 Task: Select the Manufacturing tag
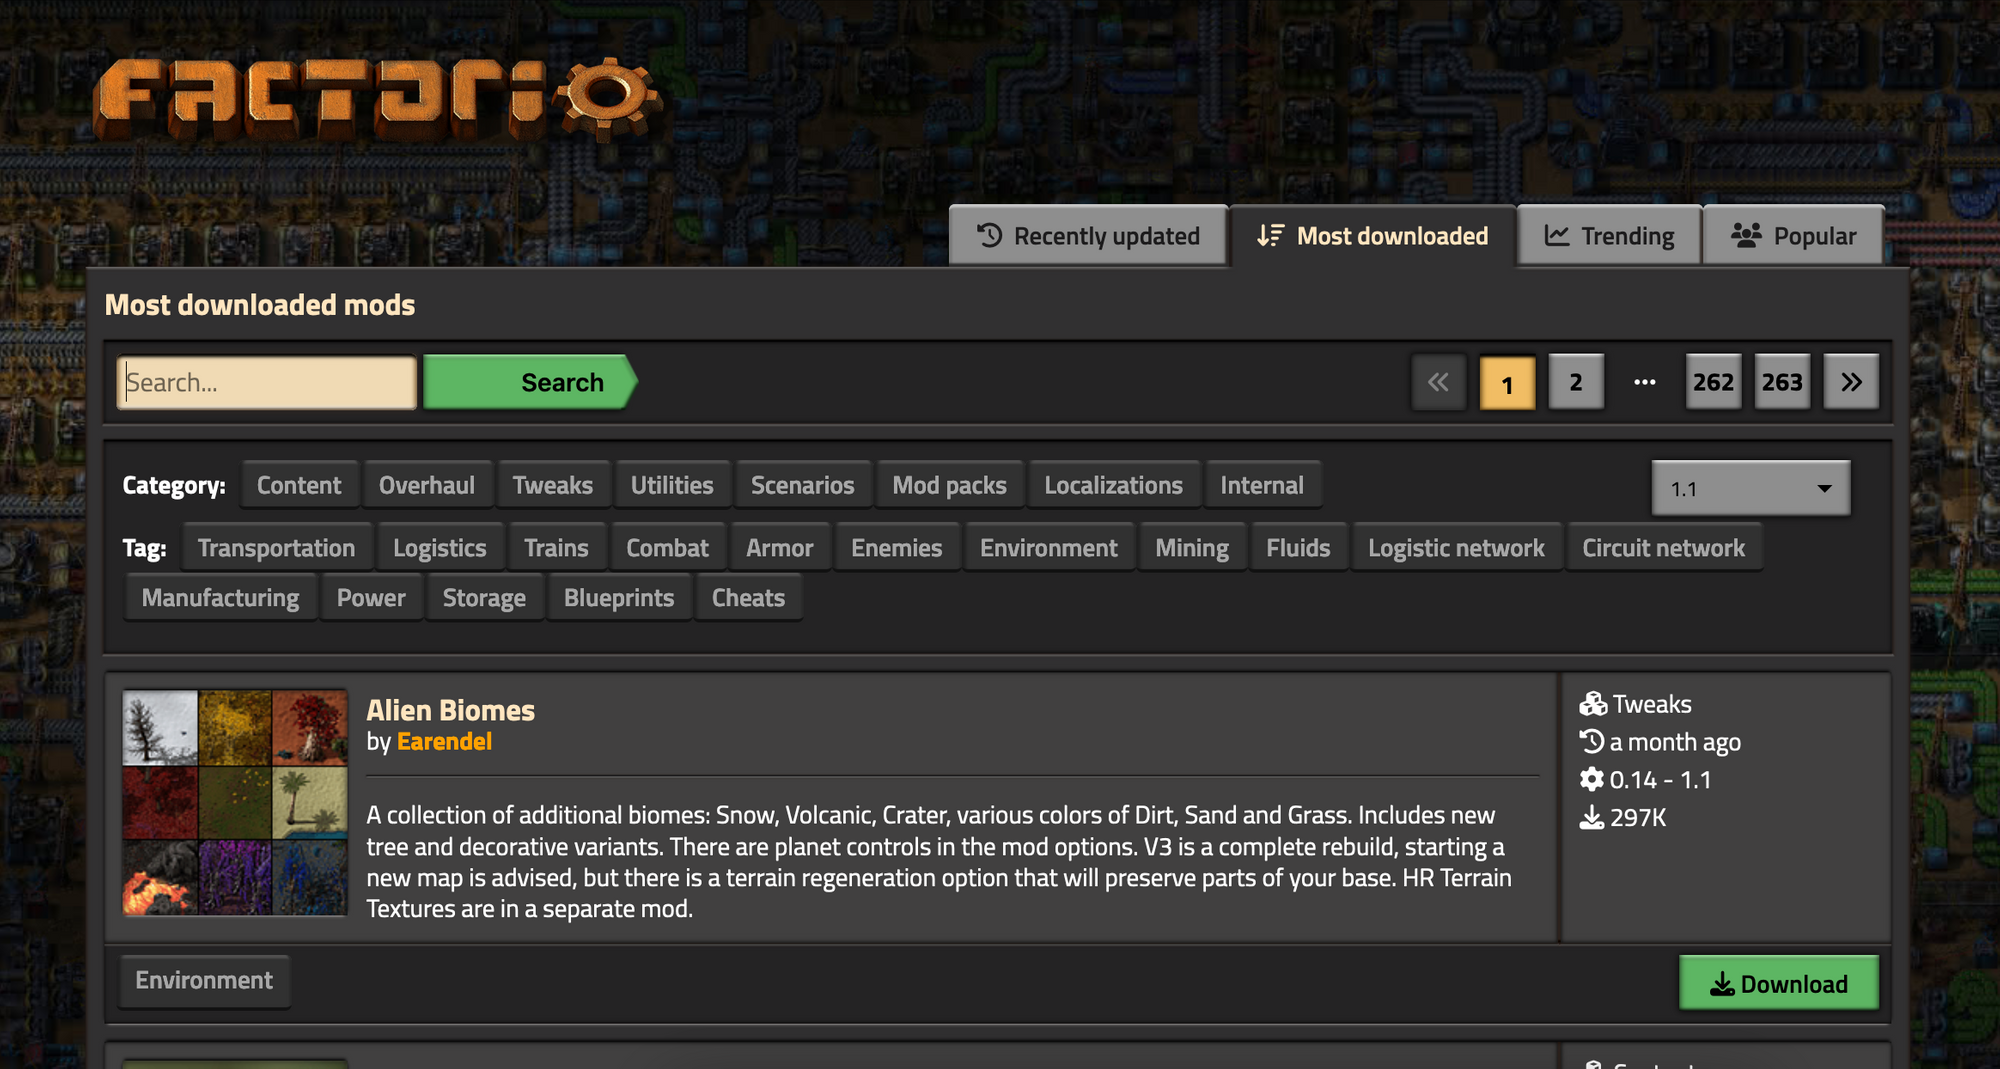[x=221, y=598]
